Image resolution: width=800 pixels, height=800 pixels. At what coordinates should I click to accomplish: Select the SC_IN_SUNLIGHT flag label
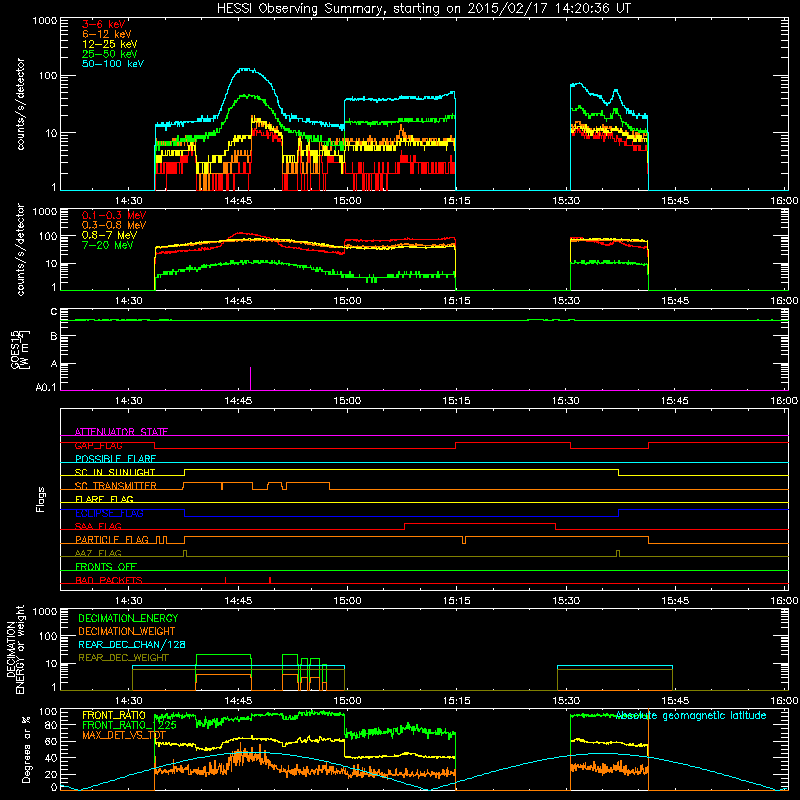point(115,472)
